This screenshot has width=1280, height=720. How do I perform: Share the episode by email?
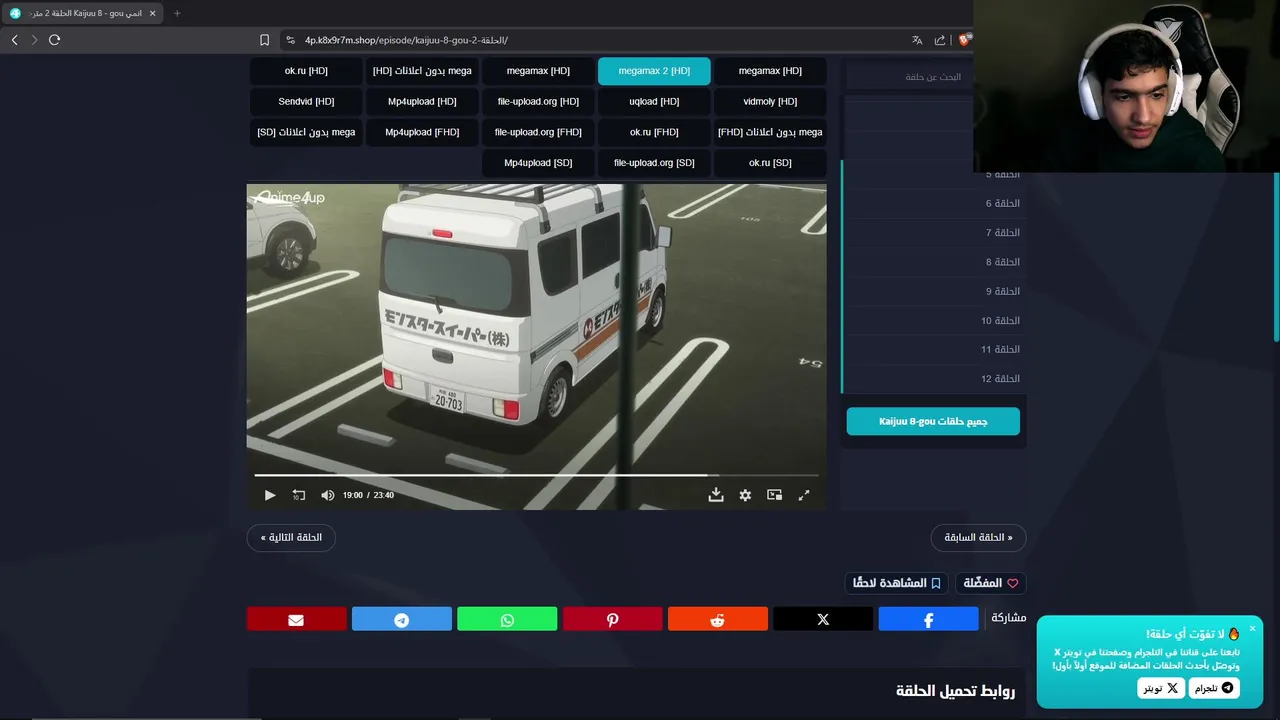296,619
